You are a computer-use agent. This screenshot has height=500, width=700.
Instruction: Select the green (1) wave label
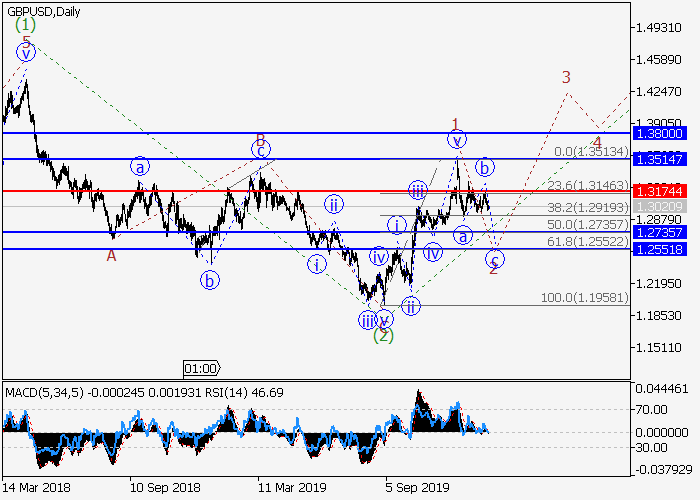(x=26, y=23)
